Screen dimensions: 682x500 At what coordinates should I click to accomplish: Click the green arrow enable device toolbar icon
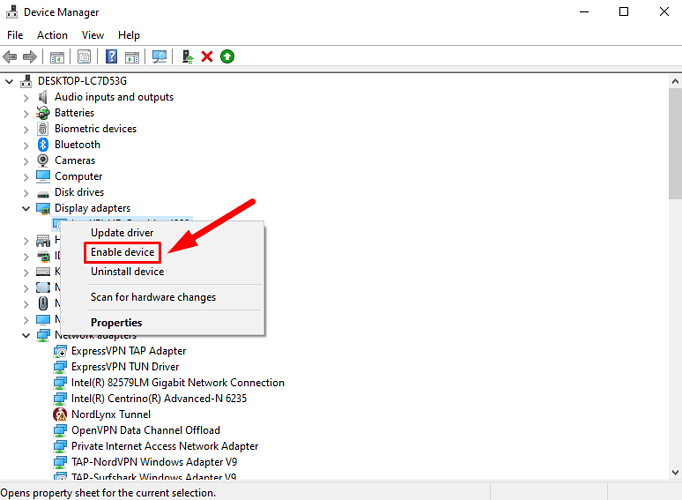click(227, 57)
